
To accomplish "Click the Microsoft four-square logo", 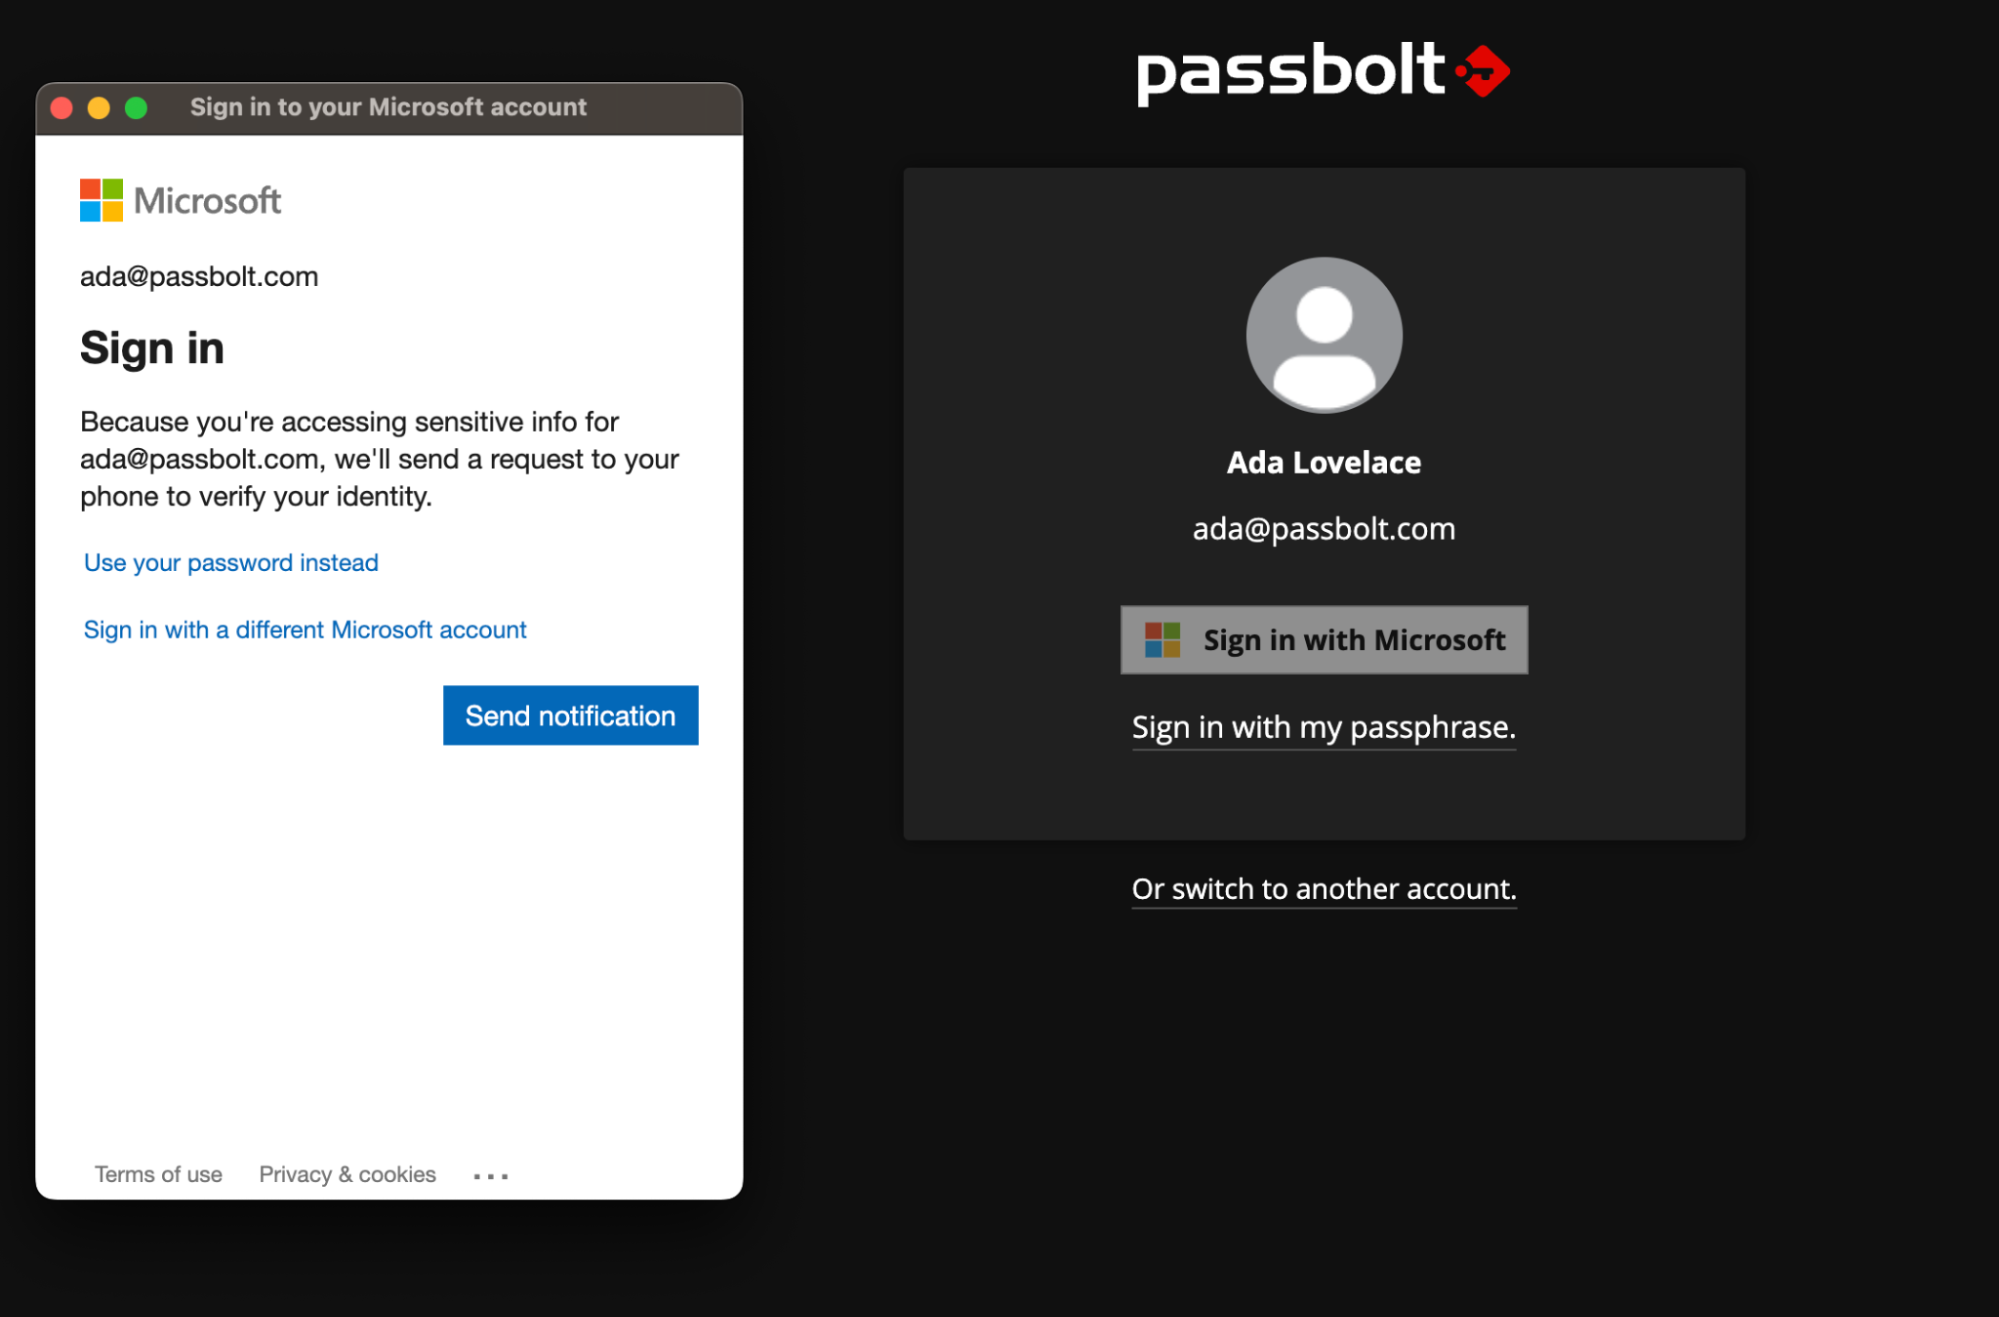I will click(x=100, y=199).
